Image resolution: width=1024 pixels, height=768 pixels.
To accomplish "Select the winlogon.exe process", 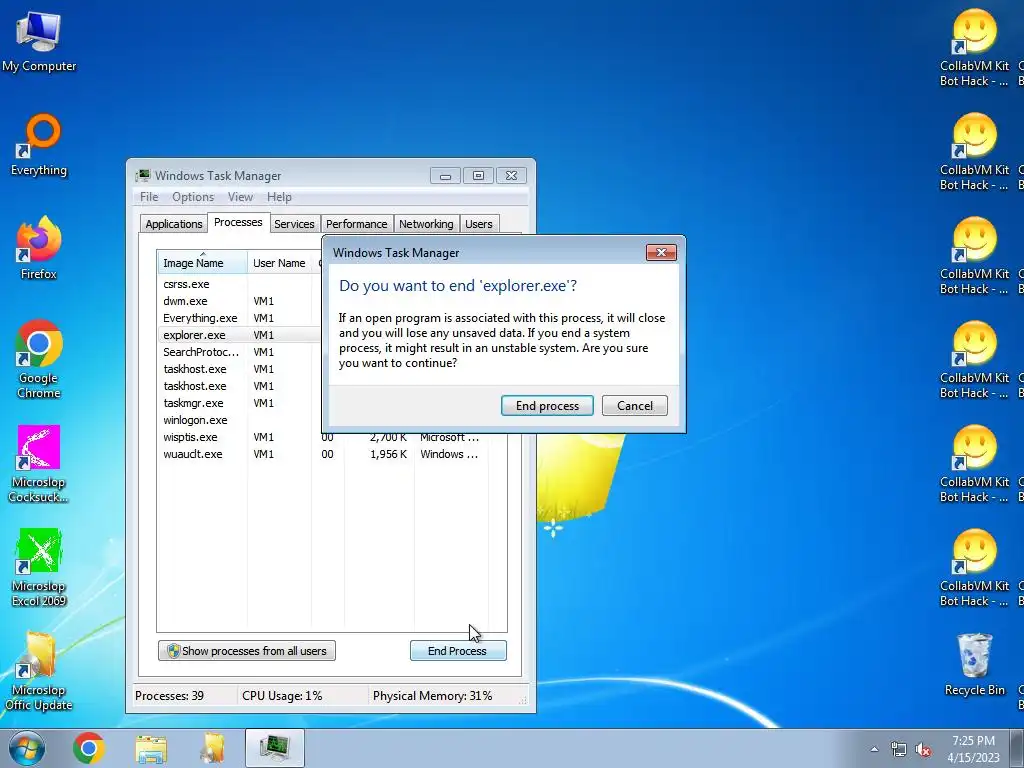I will (239, 420).
